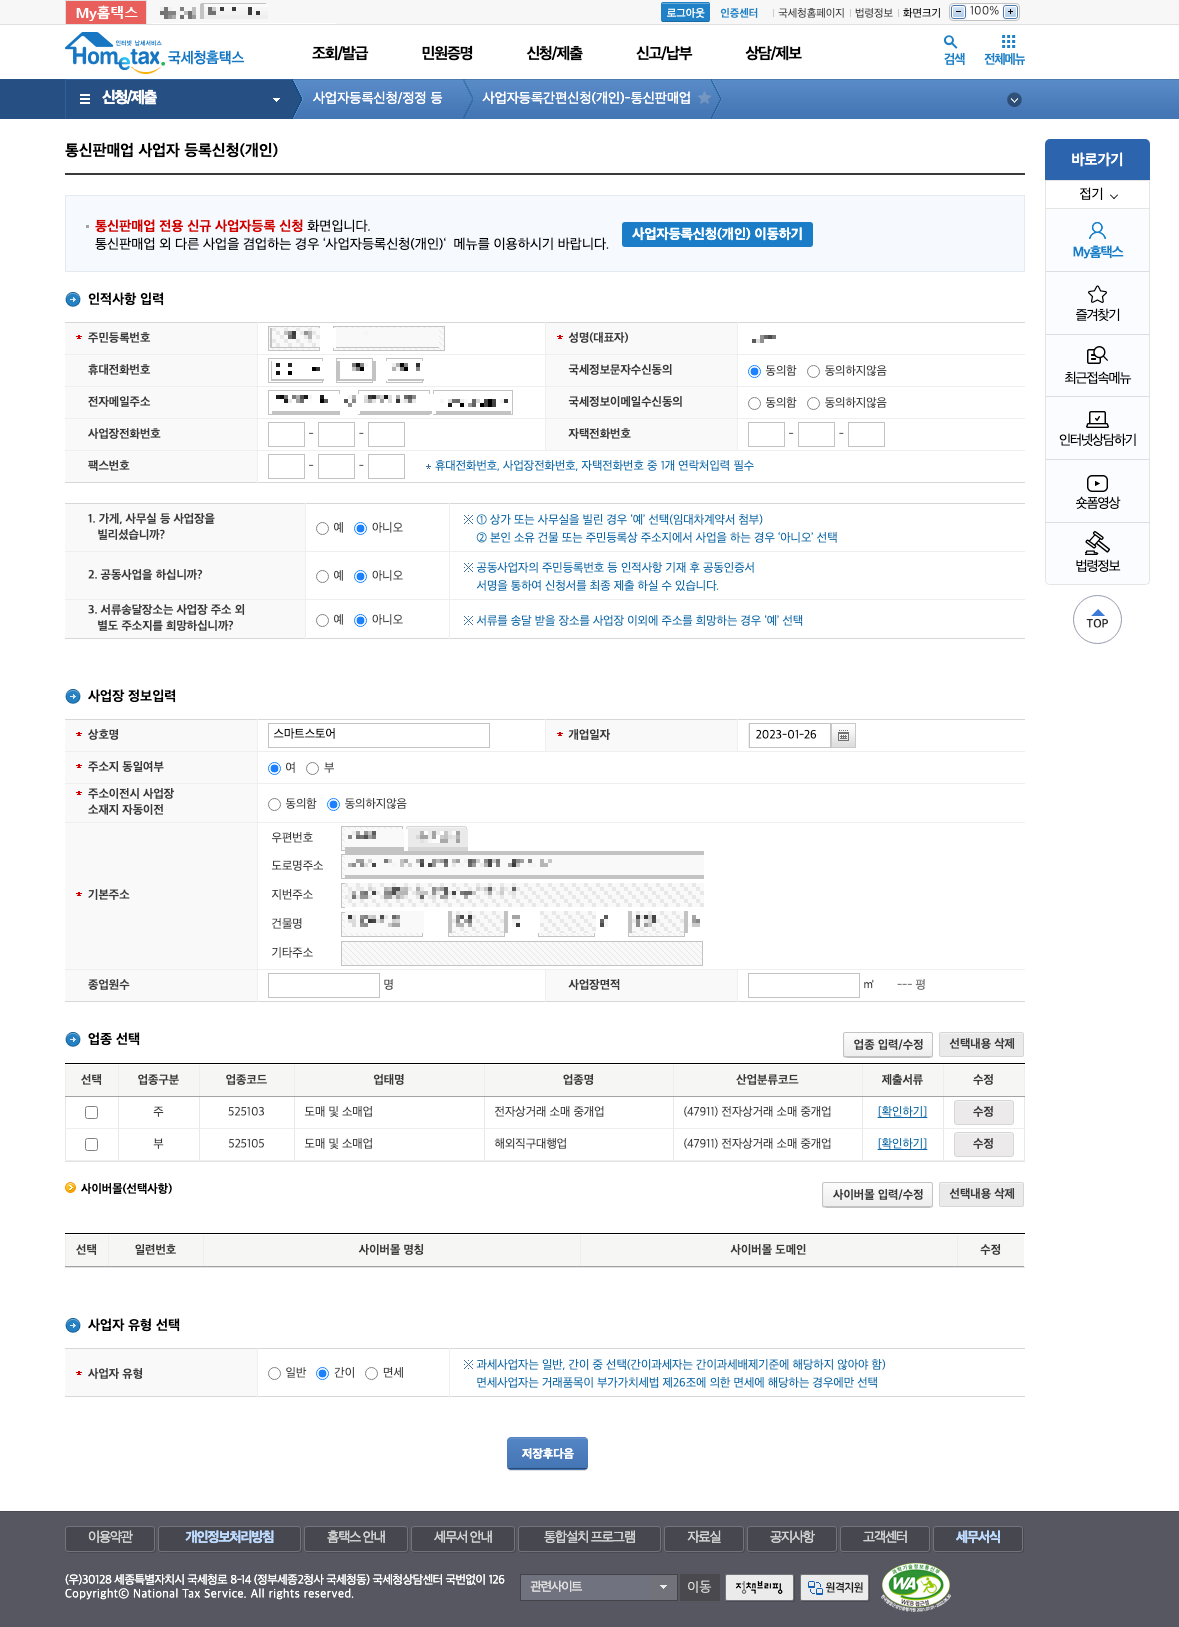Open 민원증명 main menu
This screenshot has height=1627, width=1179.
pos(447,53)
